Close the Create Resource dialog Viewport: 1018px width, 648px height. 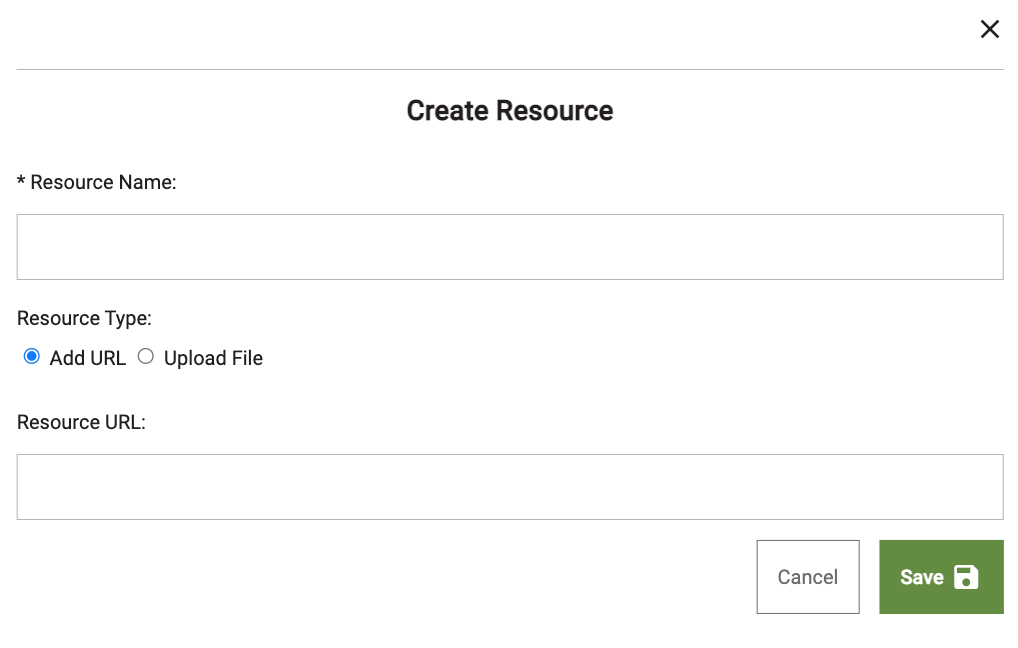(989, 29)
